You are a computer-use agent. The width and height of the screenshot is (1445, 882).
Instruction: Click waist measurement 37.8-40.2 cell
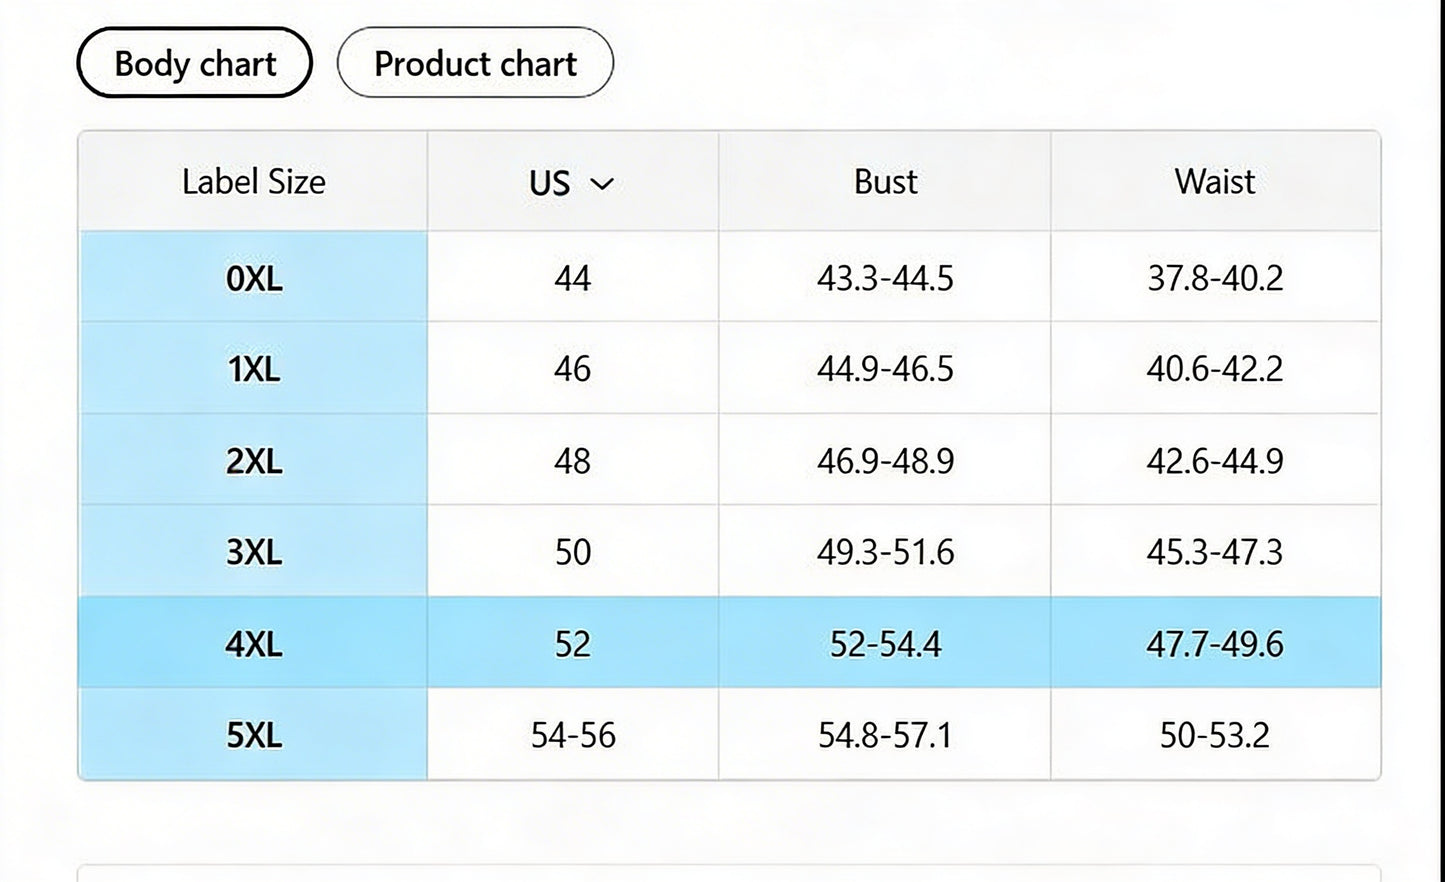[1215, 277]
